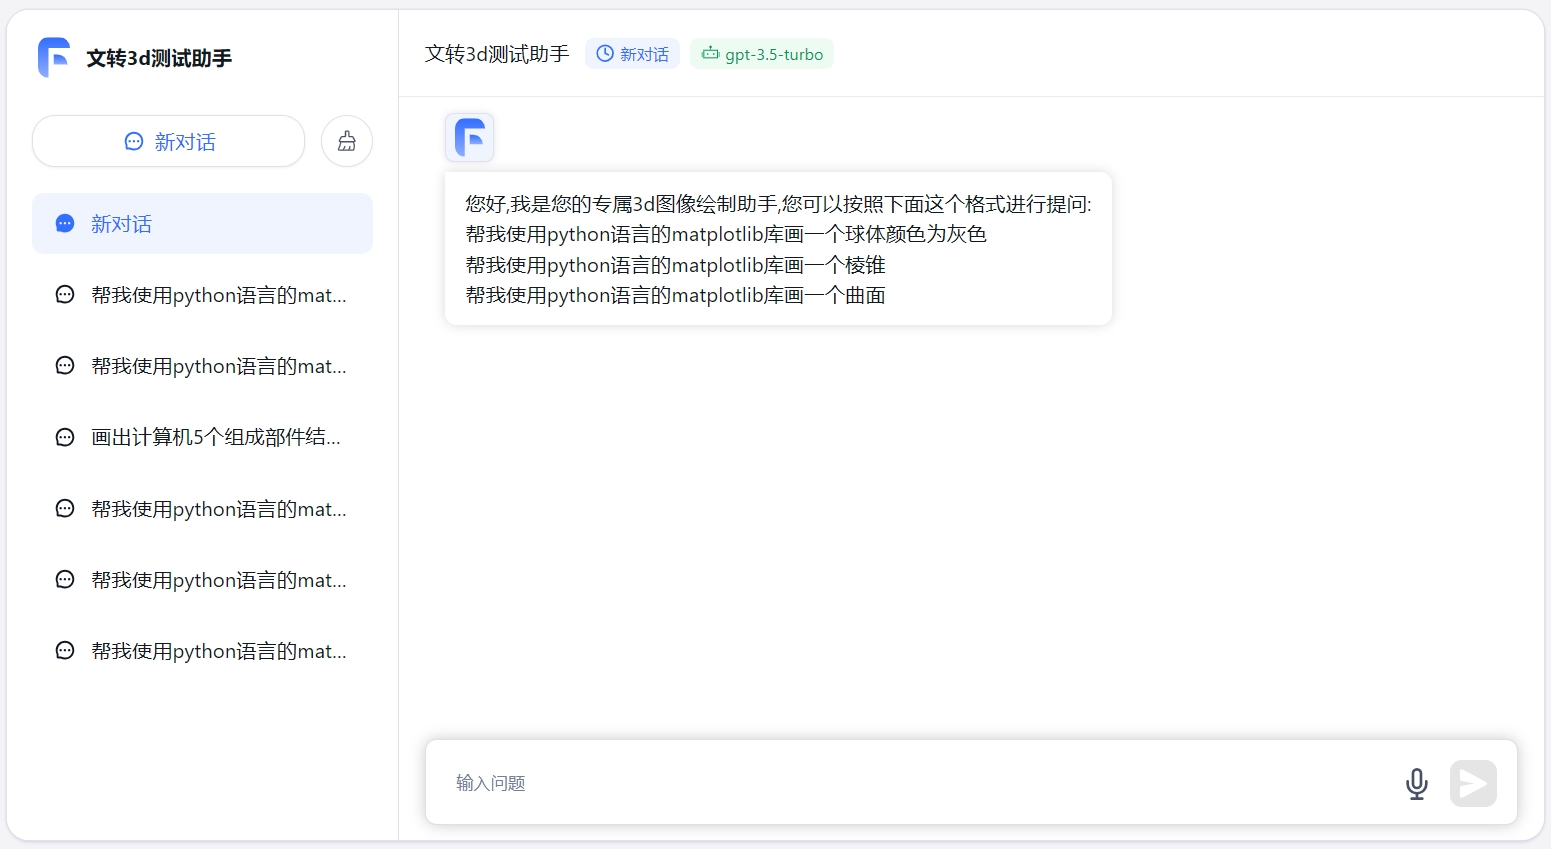Screen dimensions: 1551x849
Task: Click the filled blue chat icon of the highlighted conversation
Action: pyautogui.click(x=65, y=224)
